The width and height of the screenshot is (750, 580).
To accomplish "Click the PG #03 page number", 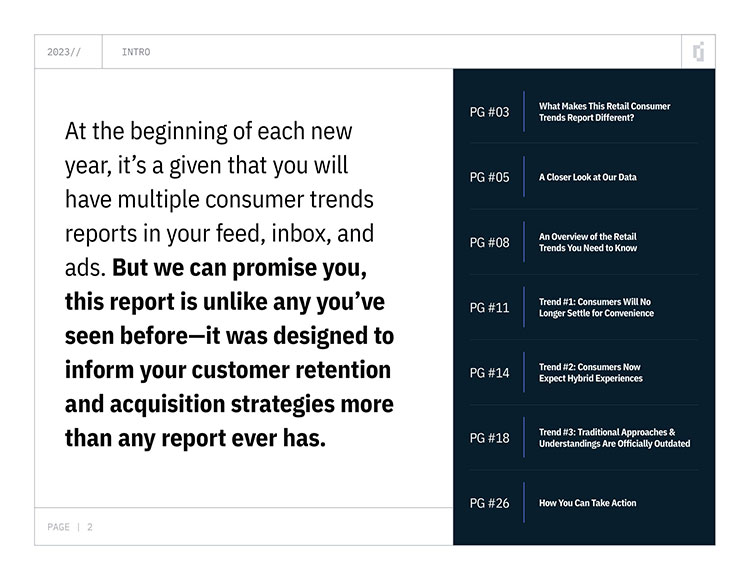I will [x=489, y=112].
